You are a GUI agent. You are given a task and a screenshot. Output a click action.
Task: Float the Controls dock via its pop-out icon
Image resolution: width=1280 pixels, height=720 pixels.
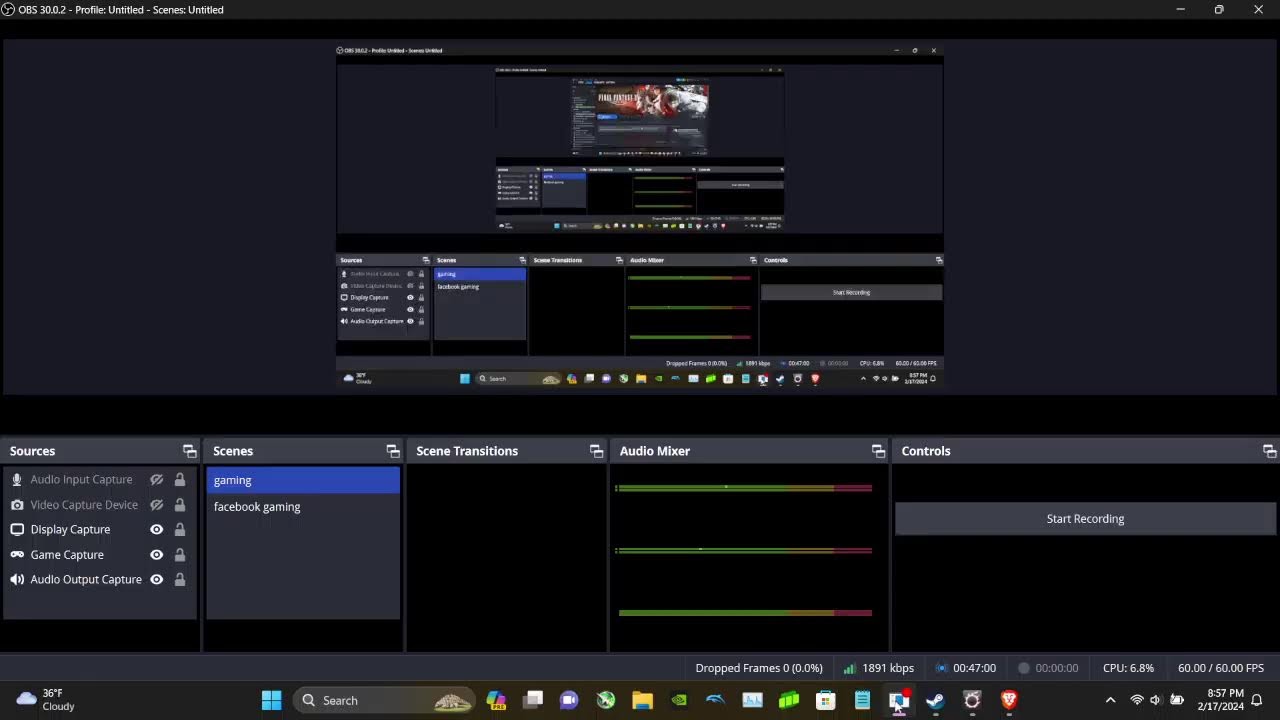pos(1269,451)
